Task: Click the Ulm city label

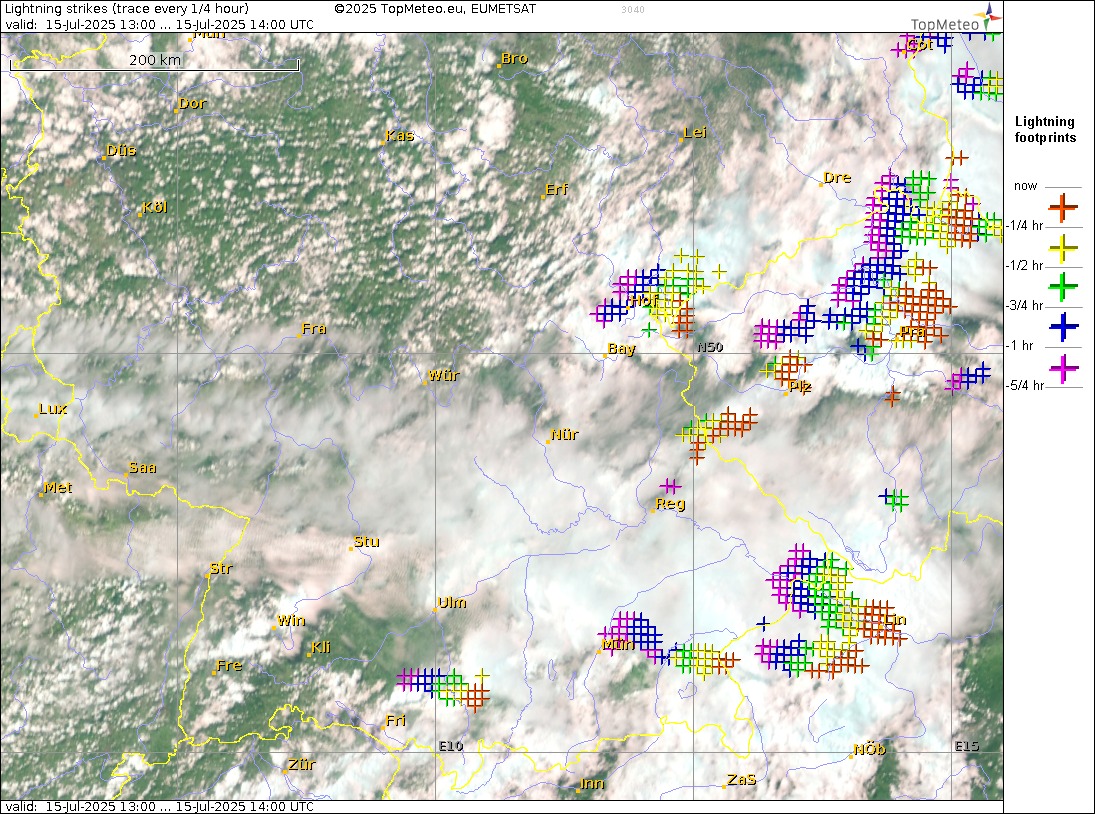Action: pyautogui.click(x=451, y=602)
